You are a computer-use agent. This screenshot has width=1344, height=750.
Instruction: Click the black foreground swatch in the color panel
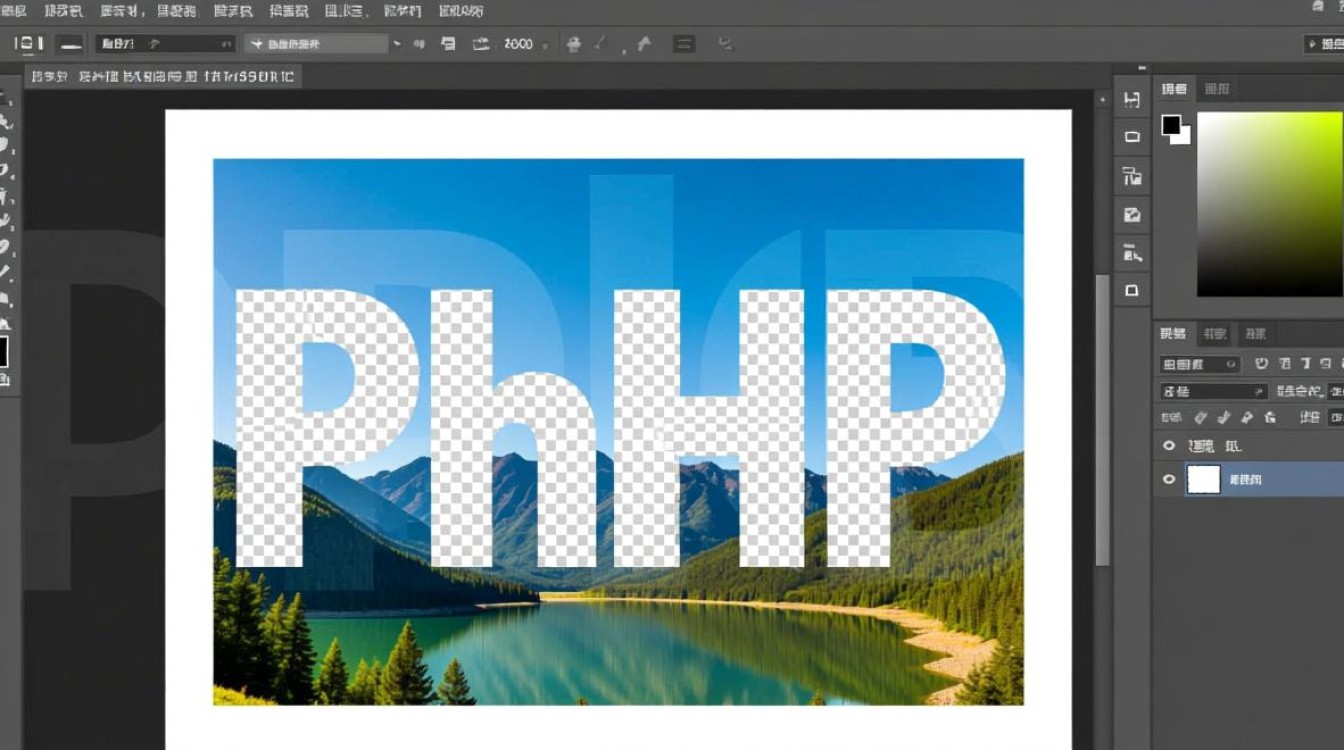click(x=1170, y=125)
